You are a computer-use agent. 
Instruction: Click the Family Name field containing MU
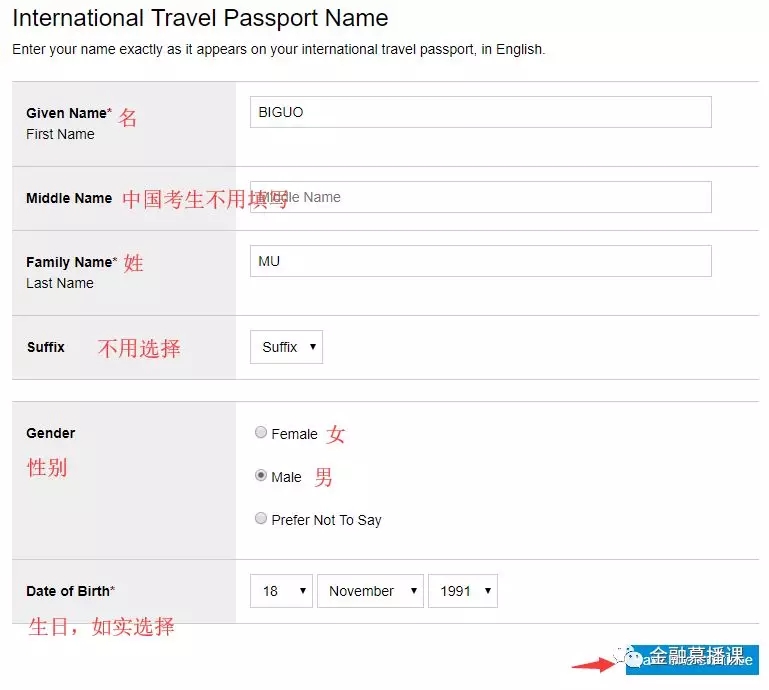(x=480, y=261)
